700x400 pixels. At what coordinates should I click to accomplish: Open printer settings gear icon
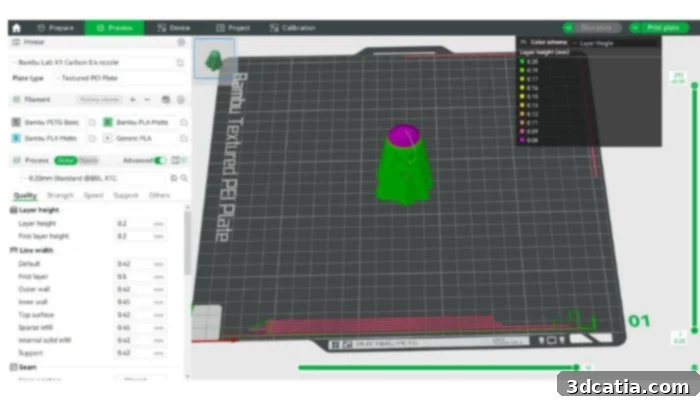[x=181, y=42]
